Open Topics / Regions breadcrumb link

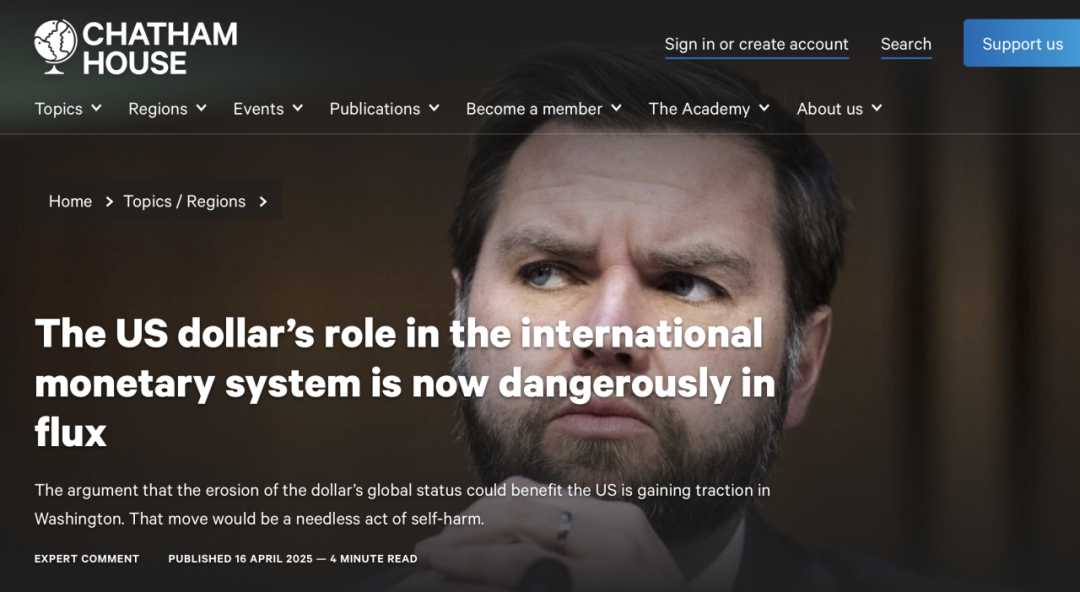(185, 201)
